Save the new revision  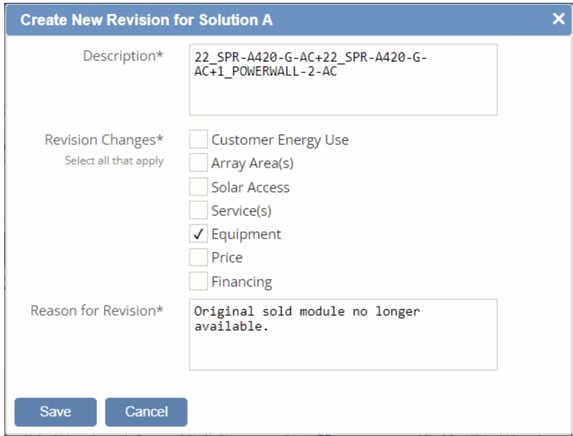point(56,412)
